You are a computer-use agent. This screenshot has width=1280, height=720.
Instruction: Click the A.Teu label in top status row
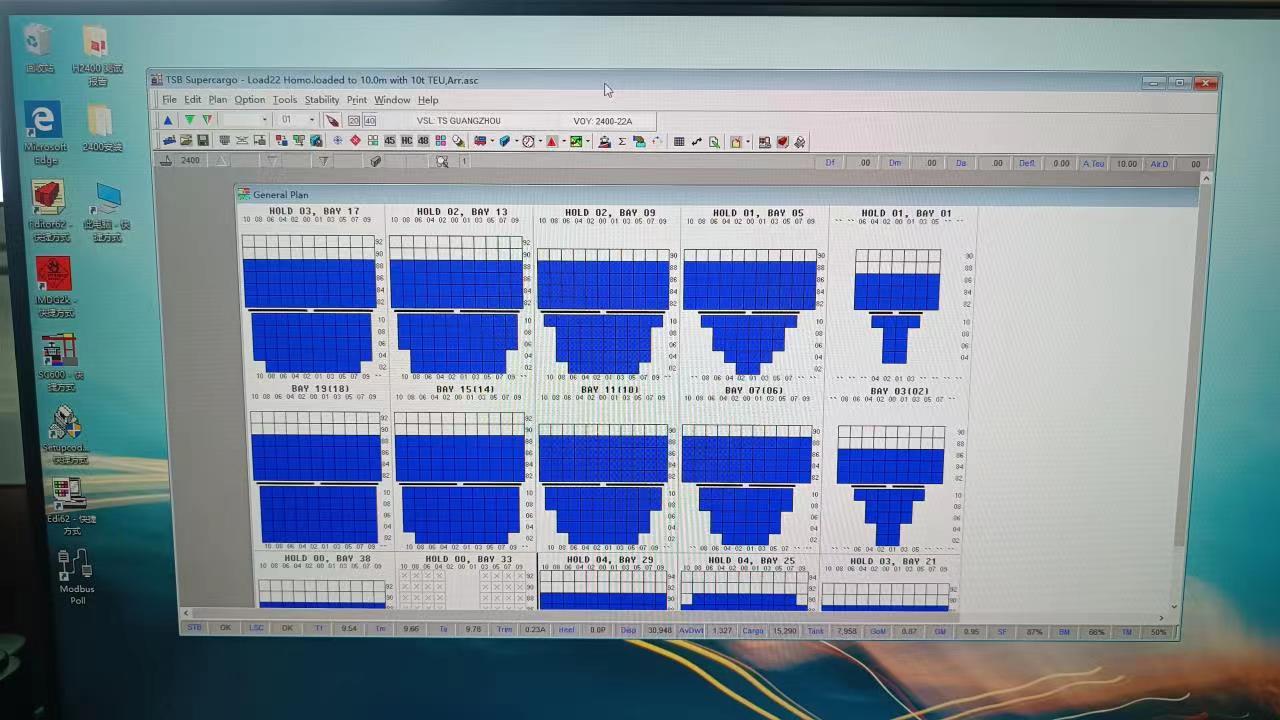1094,163
